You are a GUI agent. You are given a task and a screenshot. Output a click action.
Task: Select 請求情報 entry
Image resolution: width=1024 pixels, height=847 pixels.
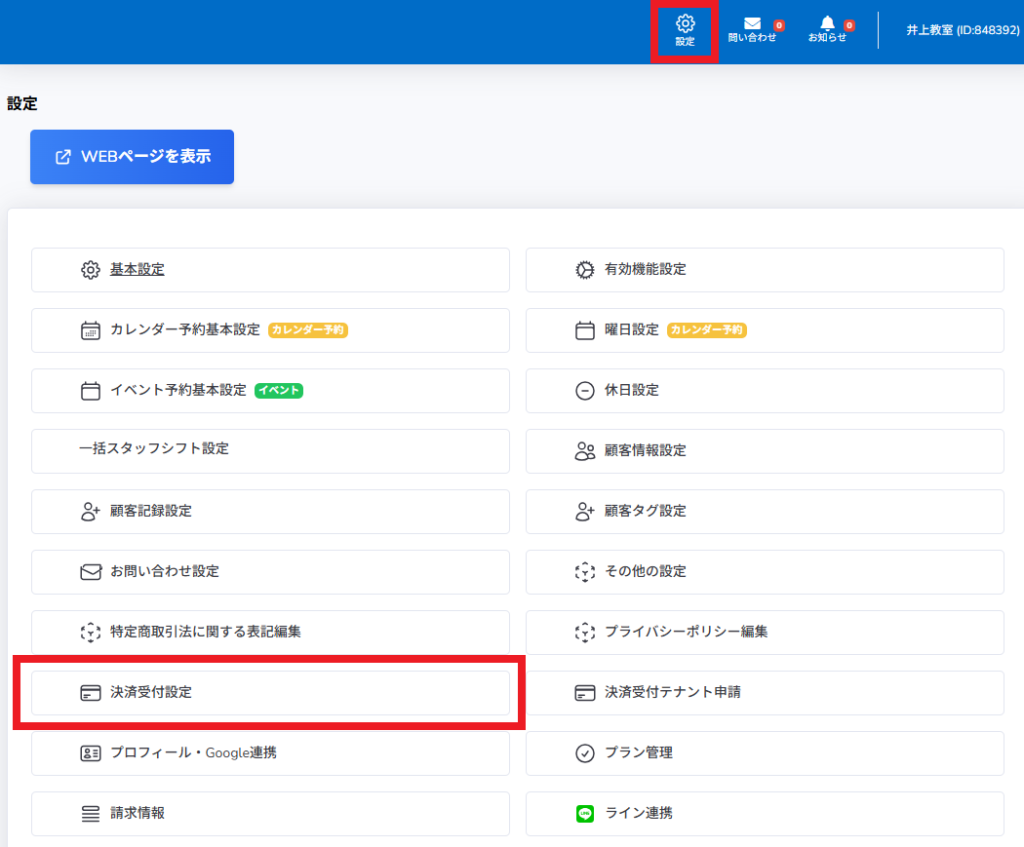137,814
